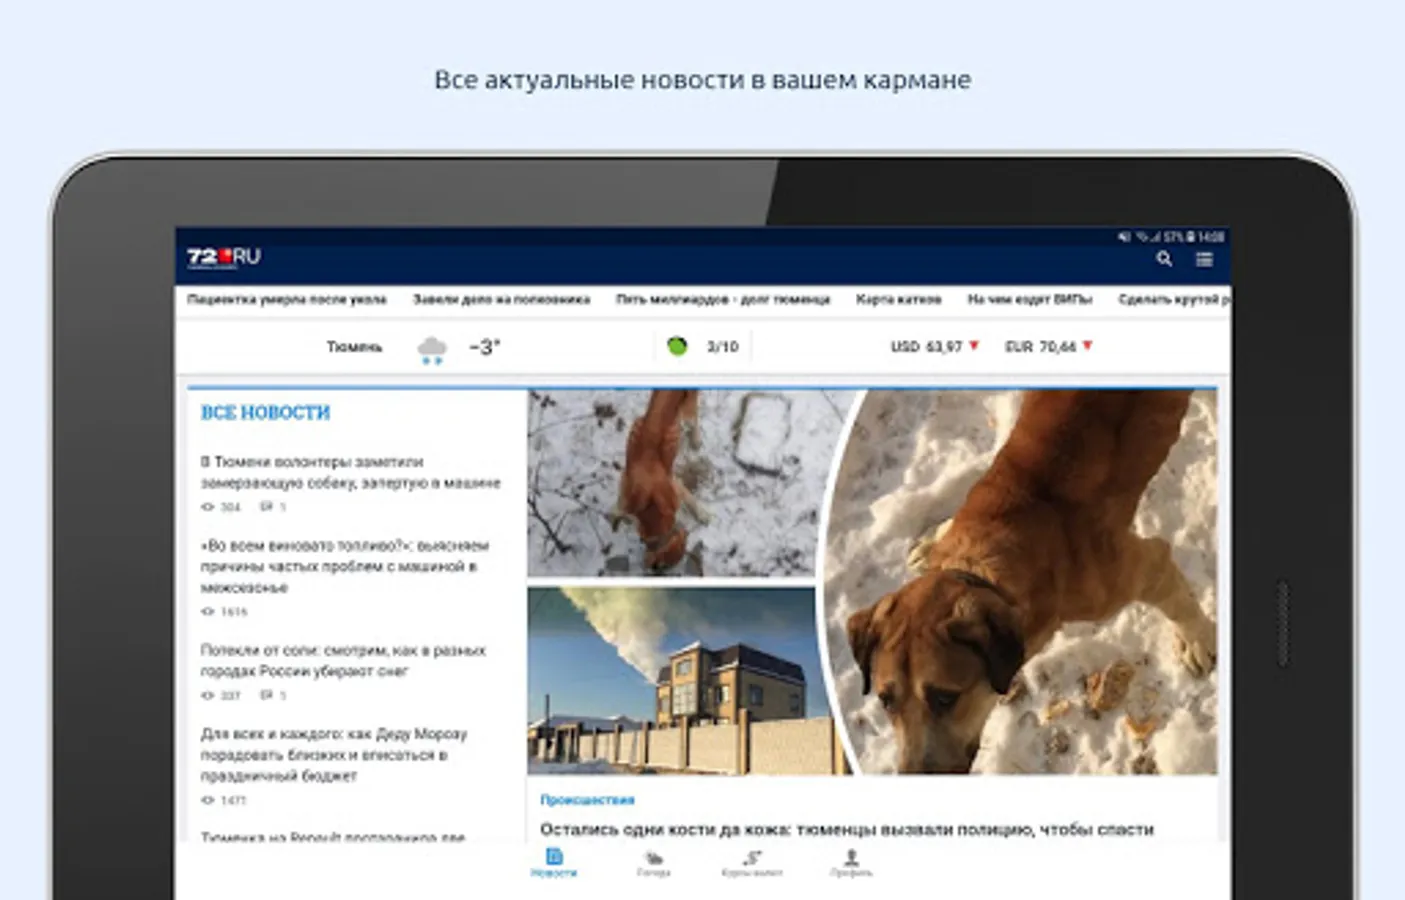
Task: Open topic 'Карта катков'
Action: (x=898, y=299)
